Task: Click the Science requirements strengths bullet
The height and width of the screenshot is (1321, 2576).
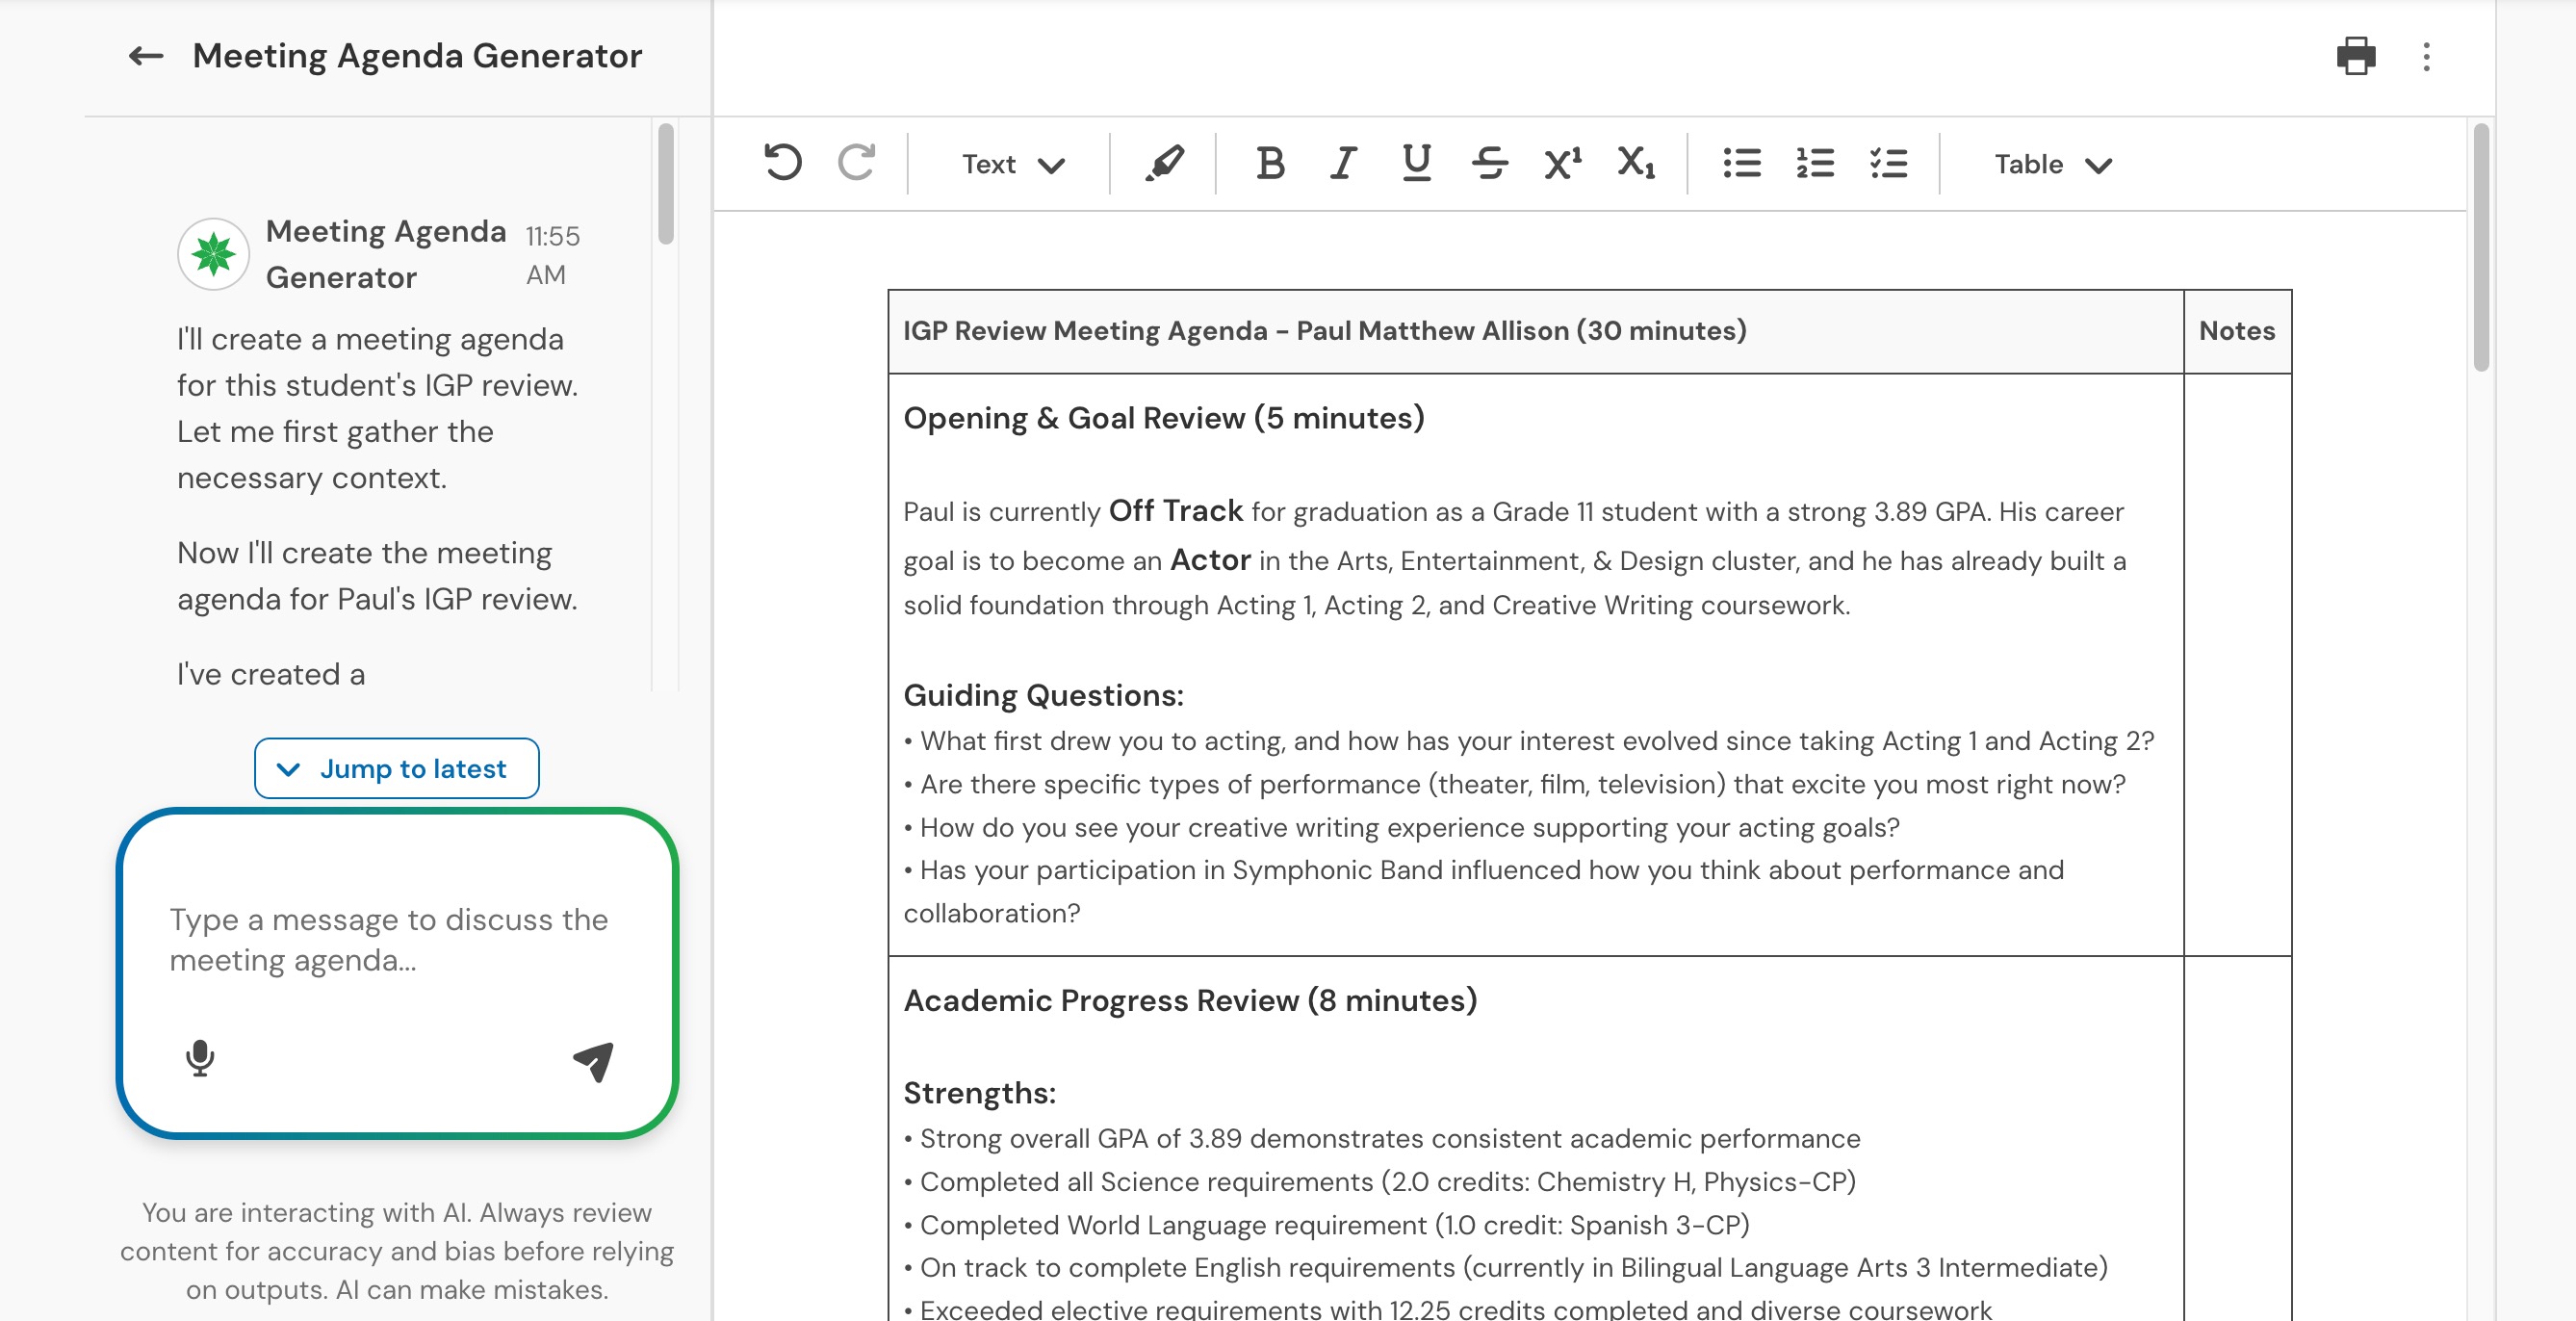Action: [1380, 1182]
